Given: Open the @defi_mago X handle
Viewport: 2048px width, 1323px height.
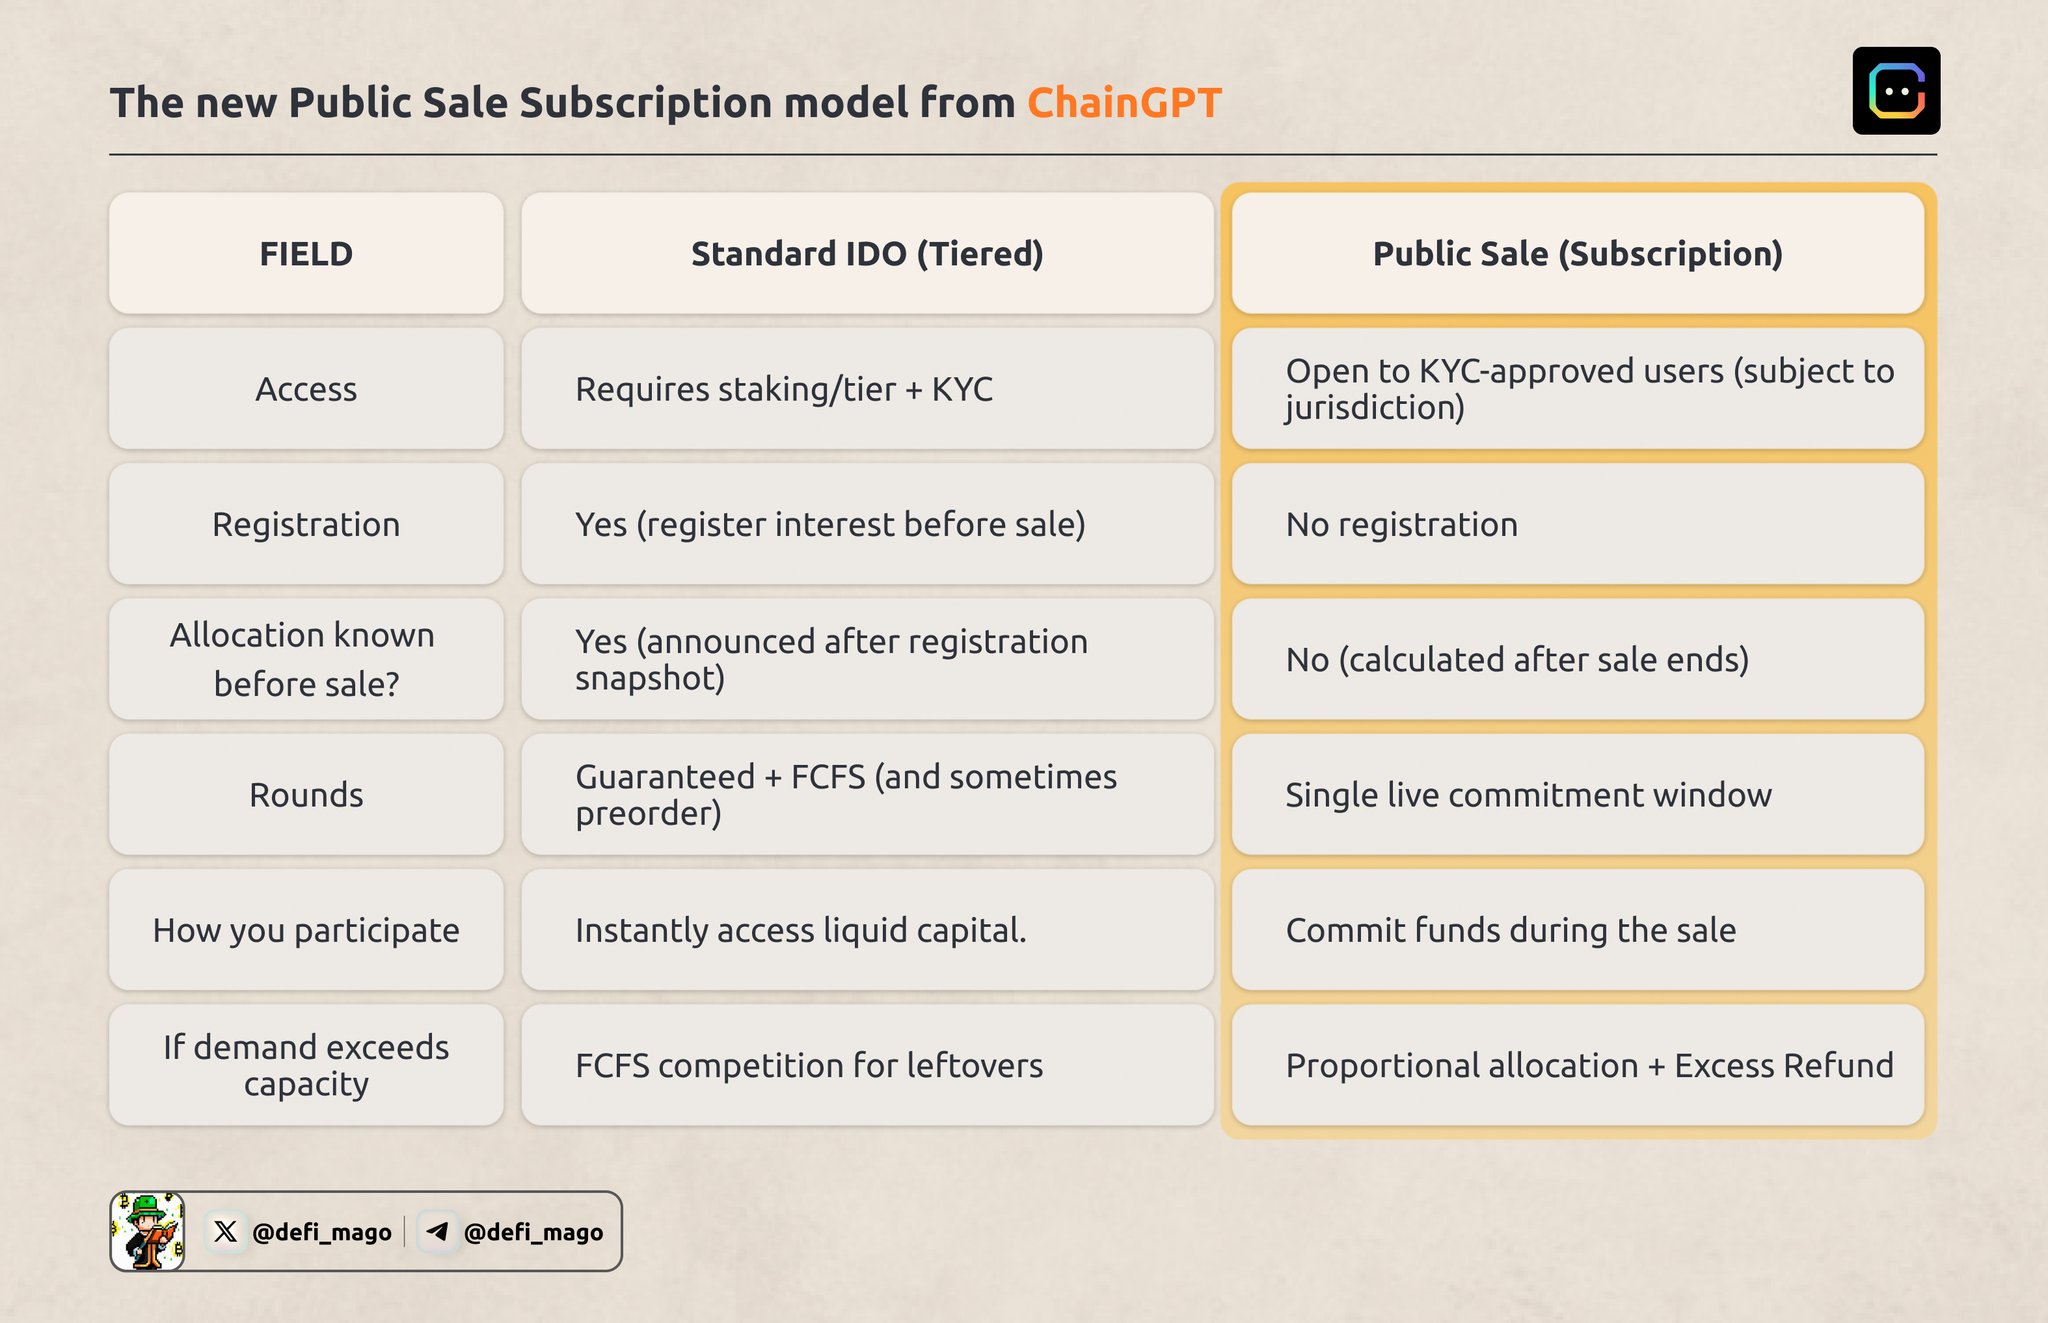Looking at the screenshot, I should point(322,1232).
